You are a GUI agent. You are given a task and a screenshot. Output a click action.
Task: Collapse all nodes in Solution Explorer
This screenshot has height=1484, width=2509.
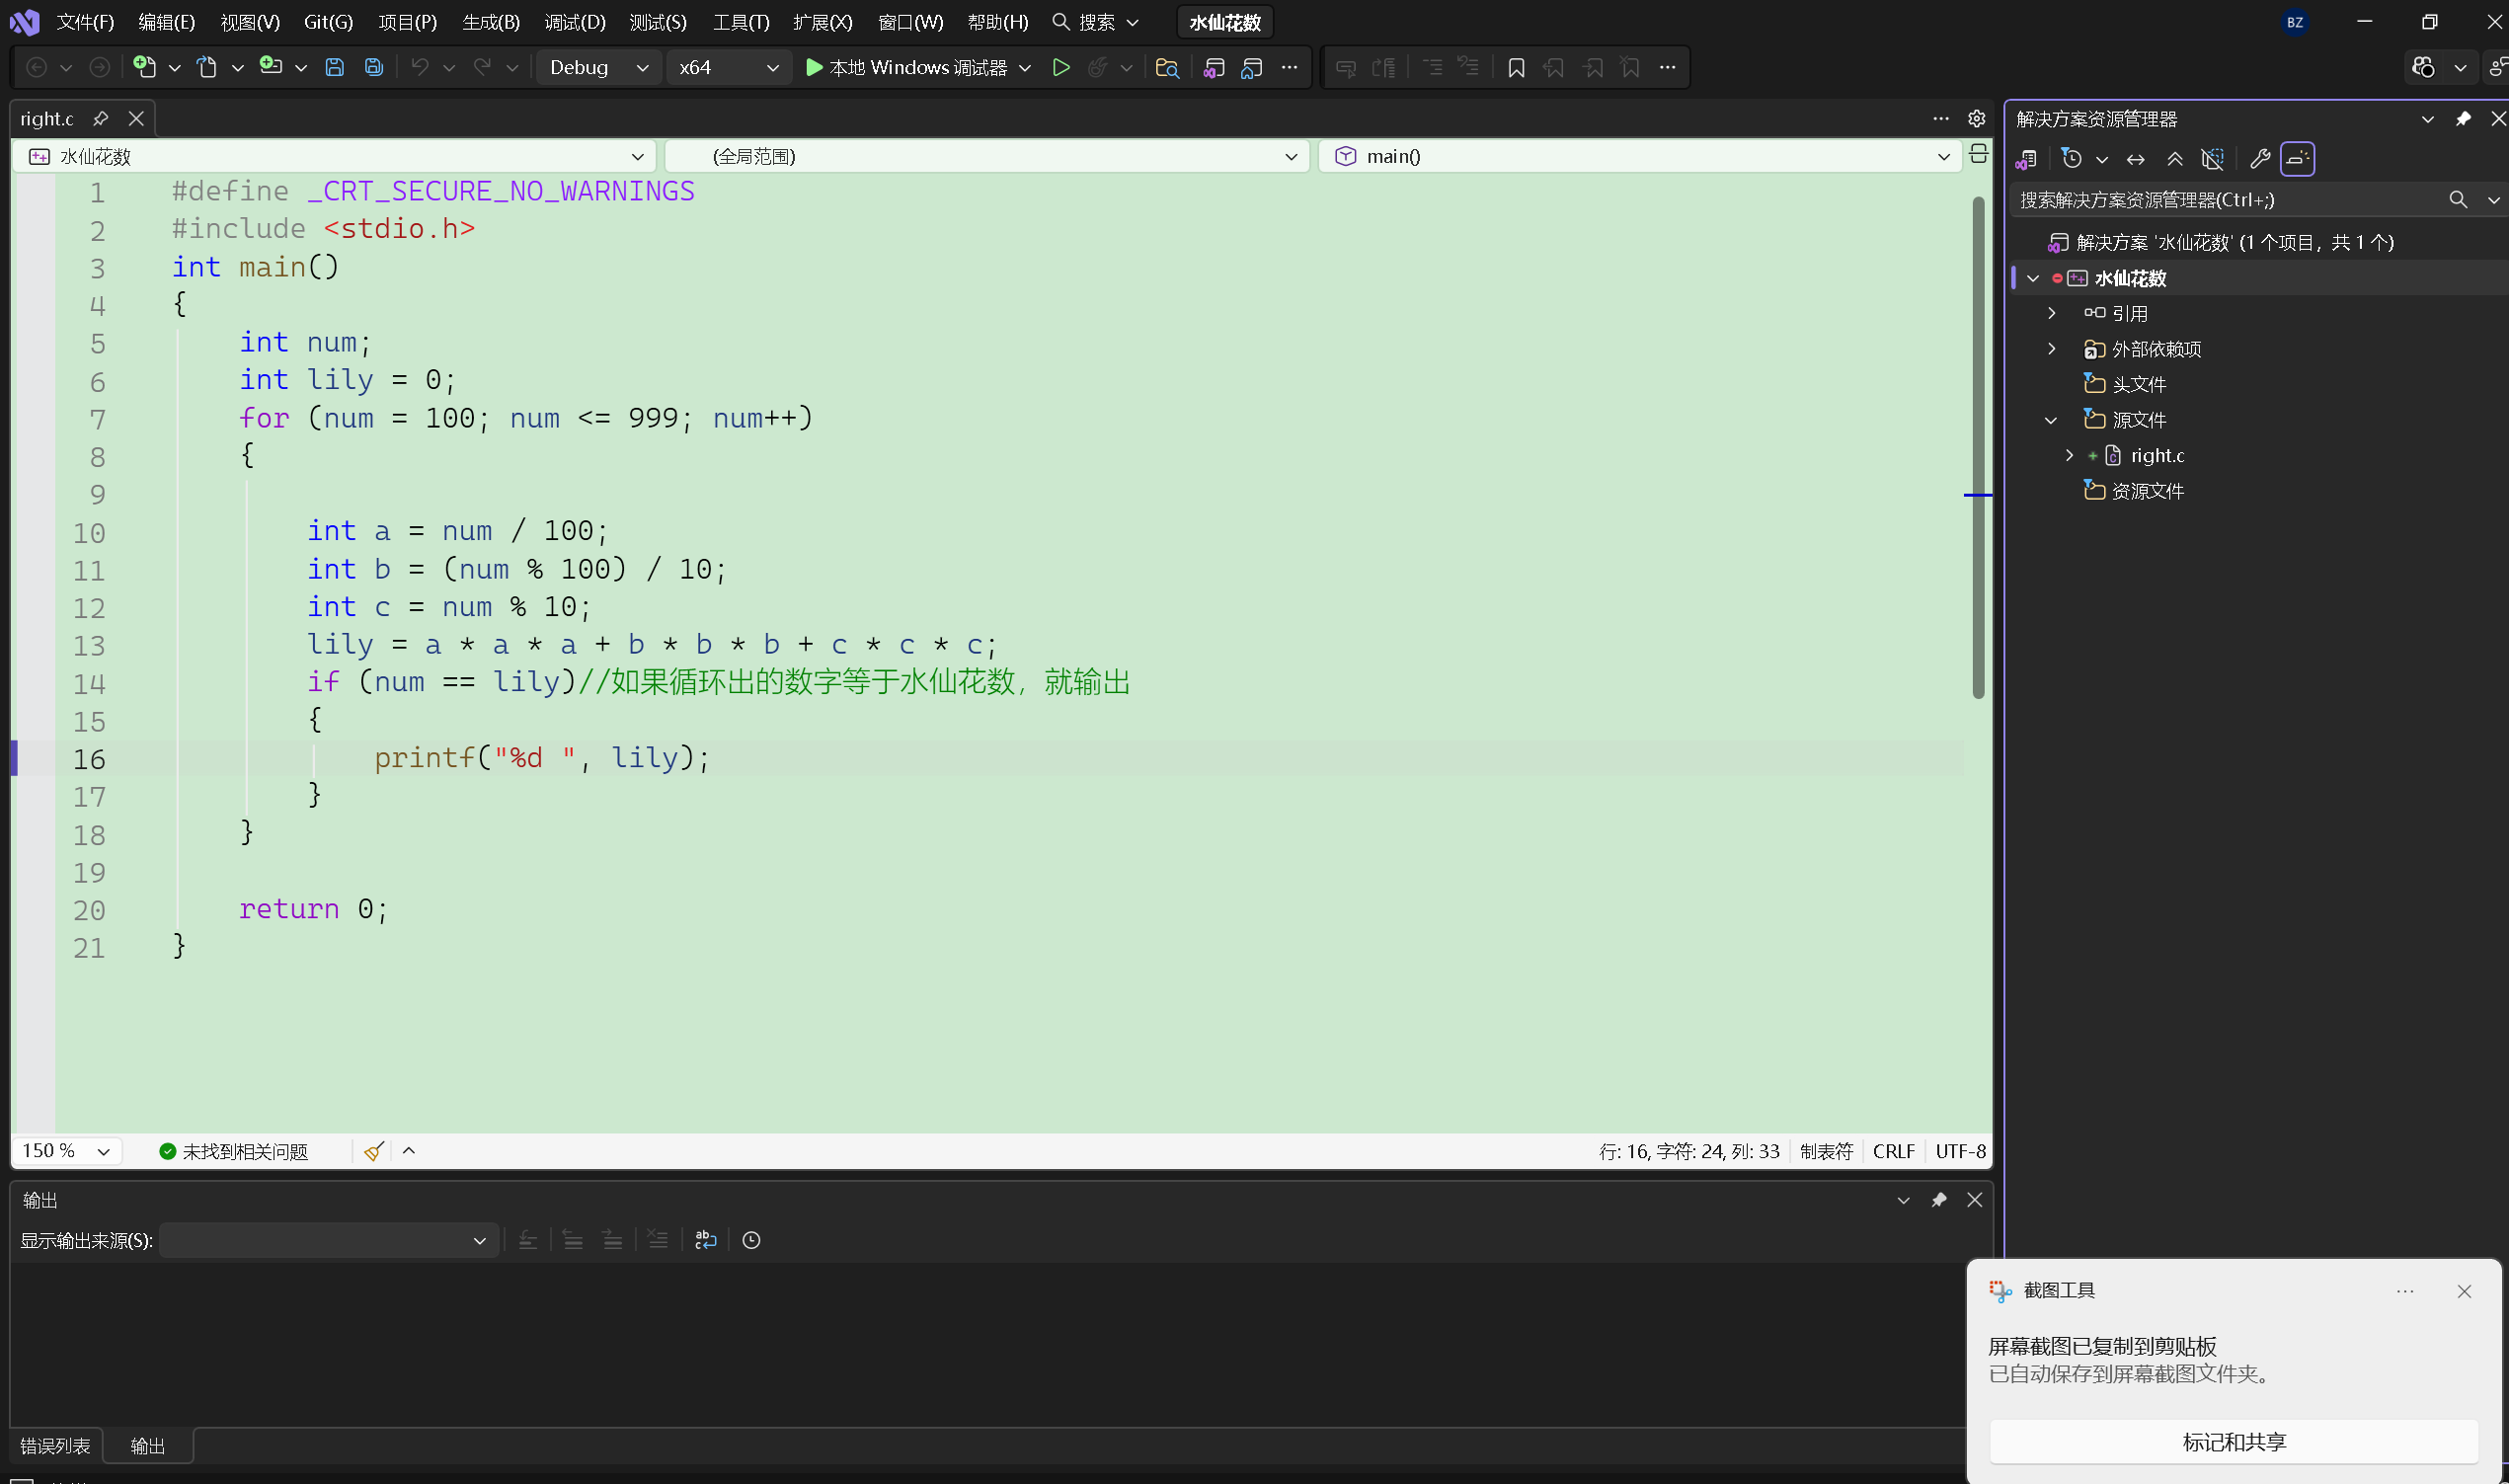[2175, 158]
